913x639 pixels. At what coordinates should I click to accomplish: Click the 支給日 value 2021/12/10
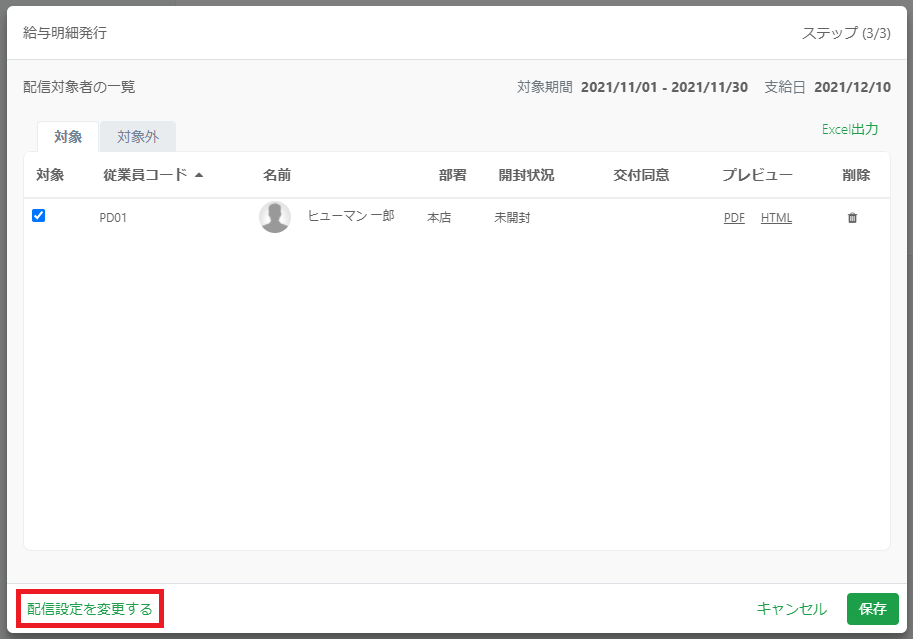[x=852, y=87]
